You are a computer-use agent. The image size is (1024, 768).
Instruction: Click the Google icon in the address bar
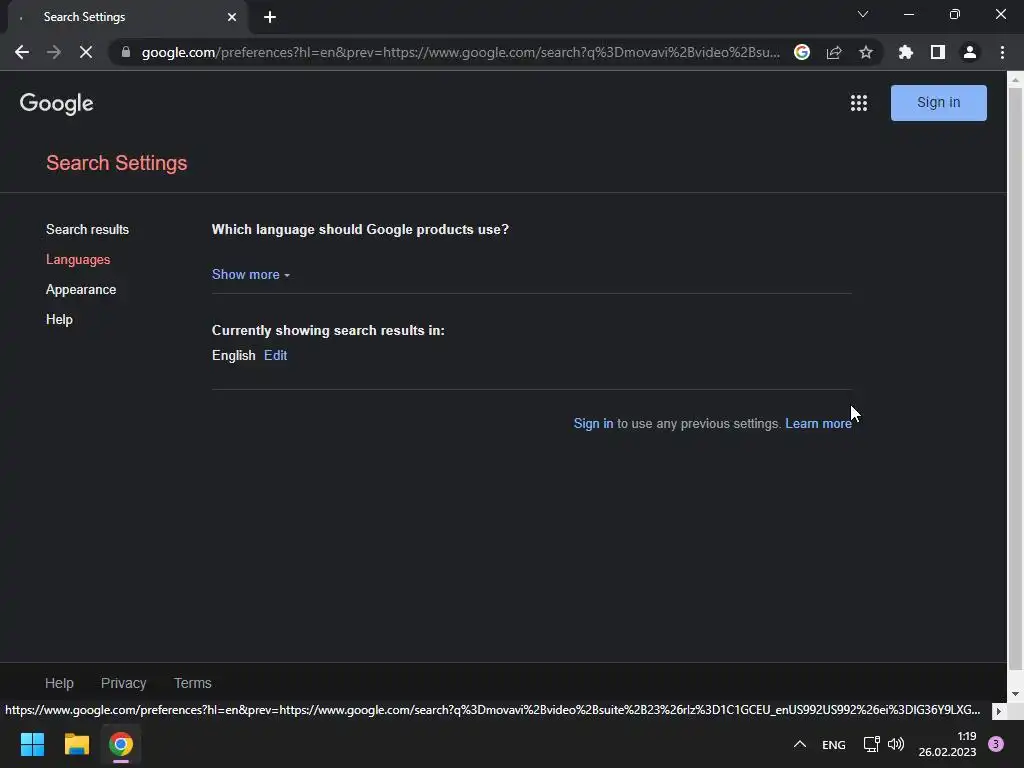802,52
